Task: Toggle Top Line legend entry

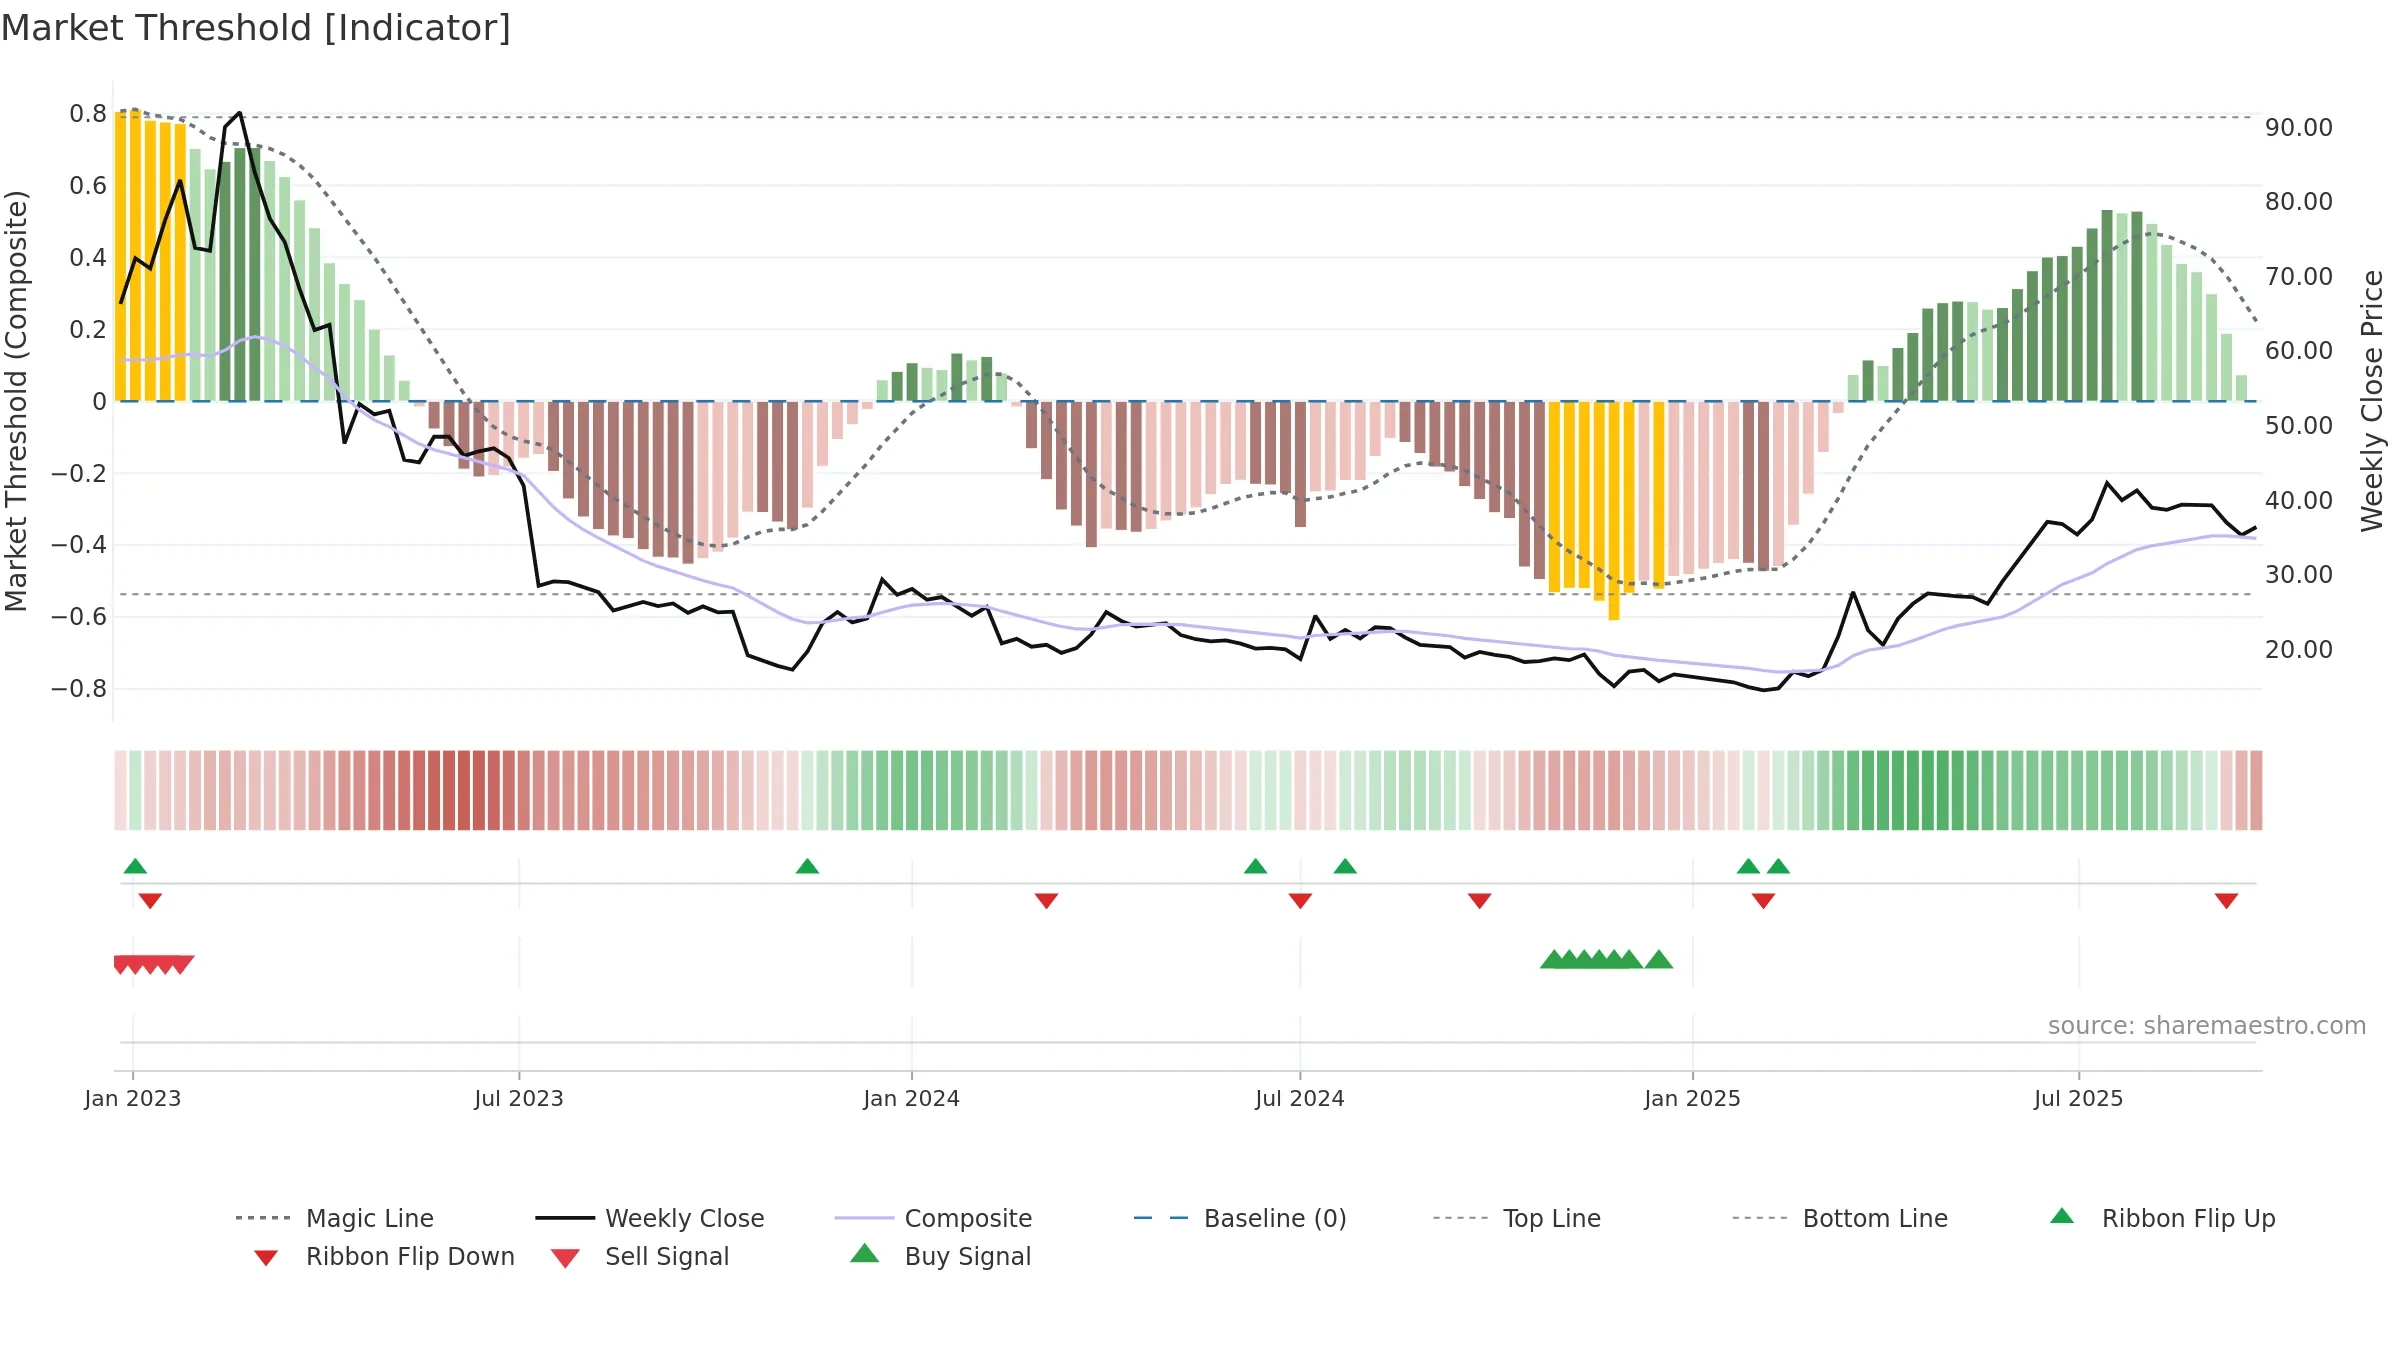Action: pos(1517,1218)
